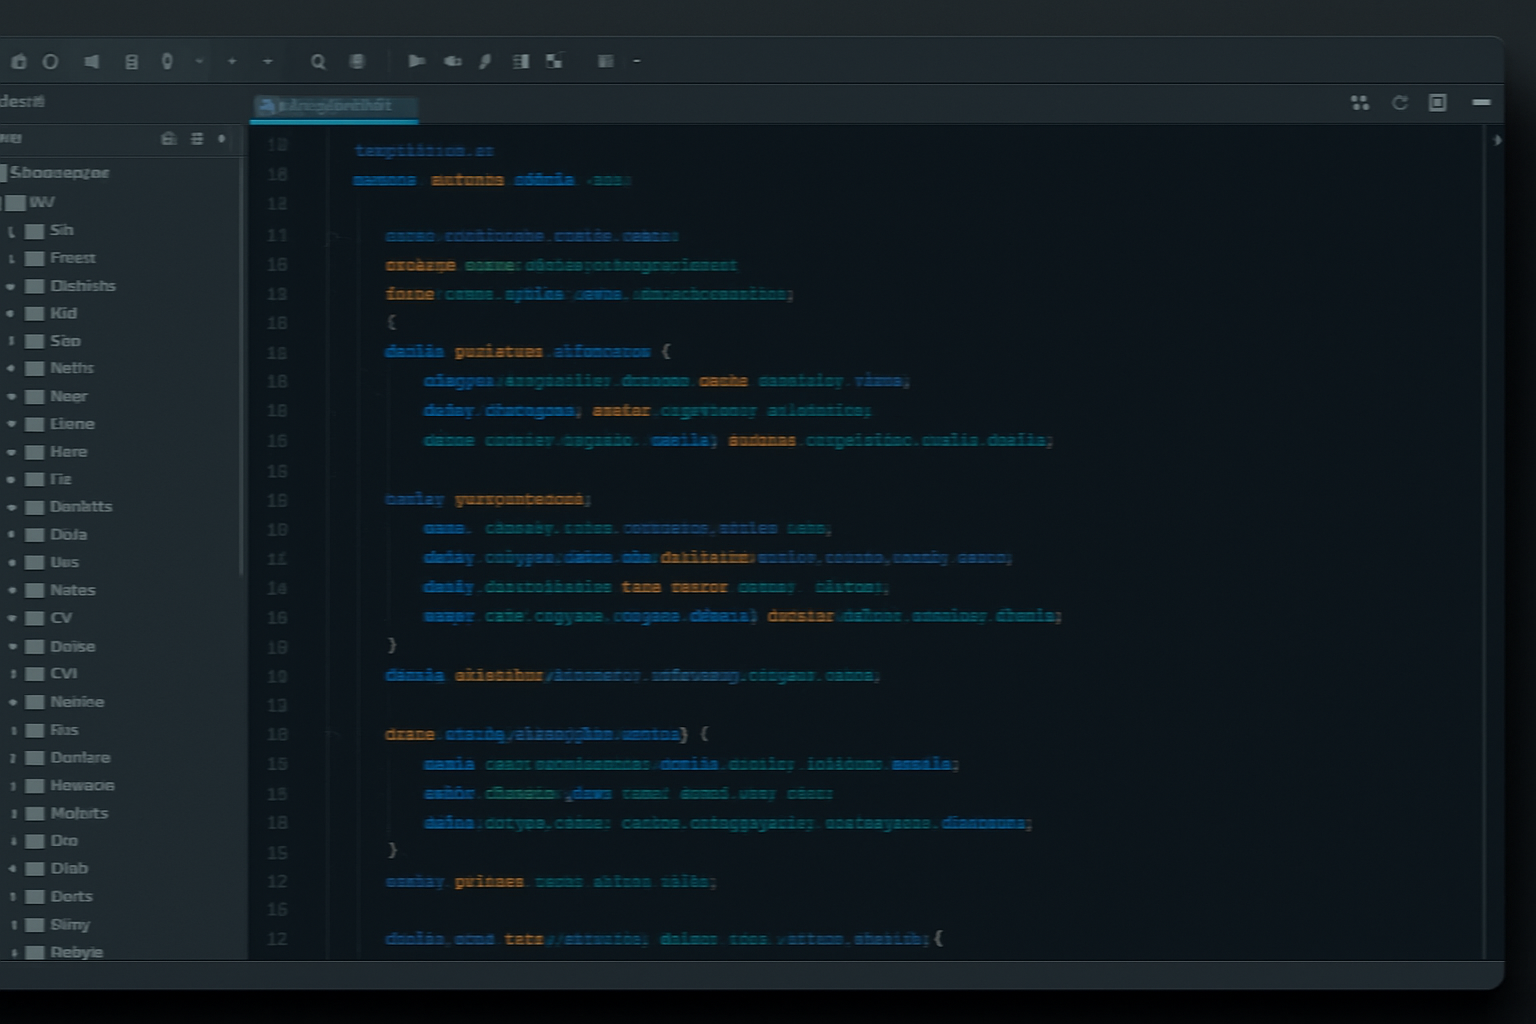Switch to the open editor file tab

point(334,106)
